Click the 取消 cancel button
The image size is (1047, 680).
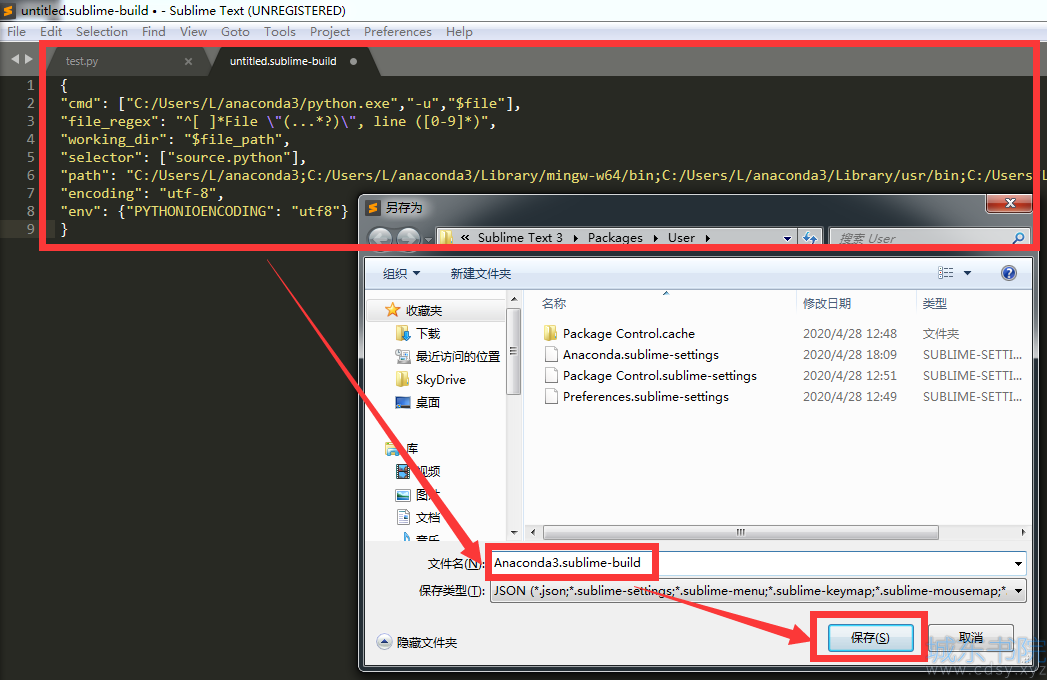[x=971, y=638]
